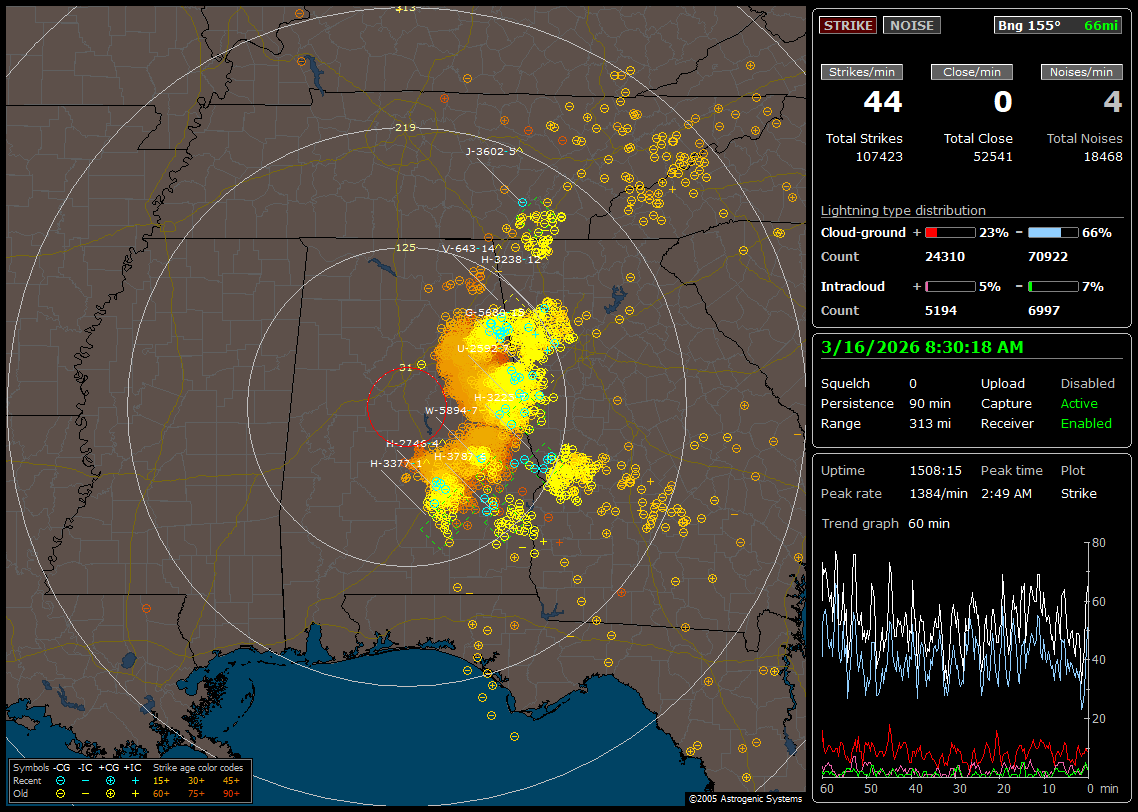Image resolution: width=1138 pixels, height=812 pixels.
Task: Click the recent positive intracloud plus symbol
Action: pyautogui.click(x=135, y=780)
